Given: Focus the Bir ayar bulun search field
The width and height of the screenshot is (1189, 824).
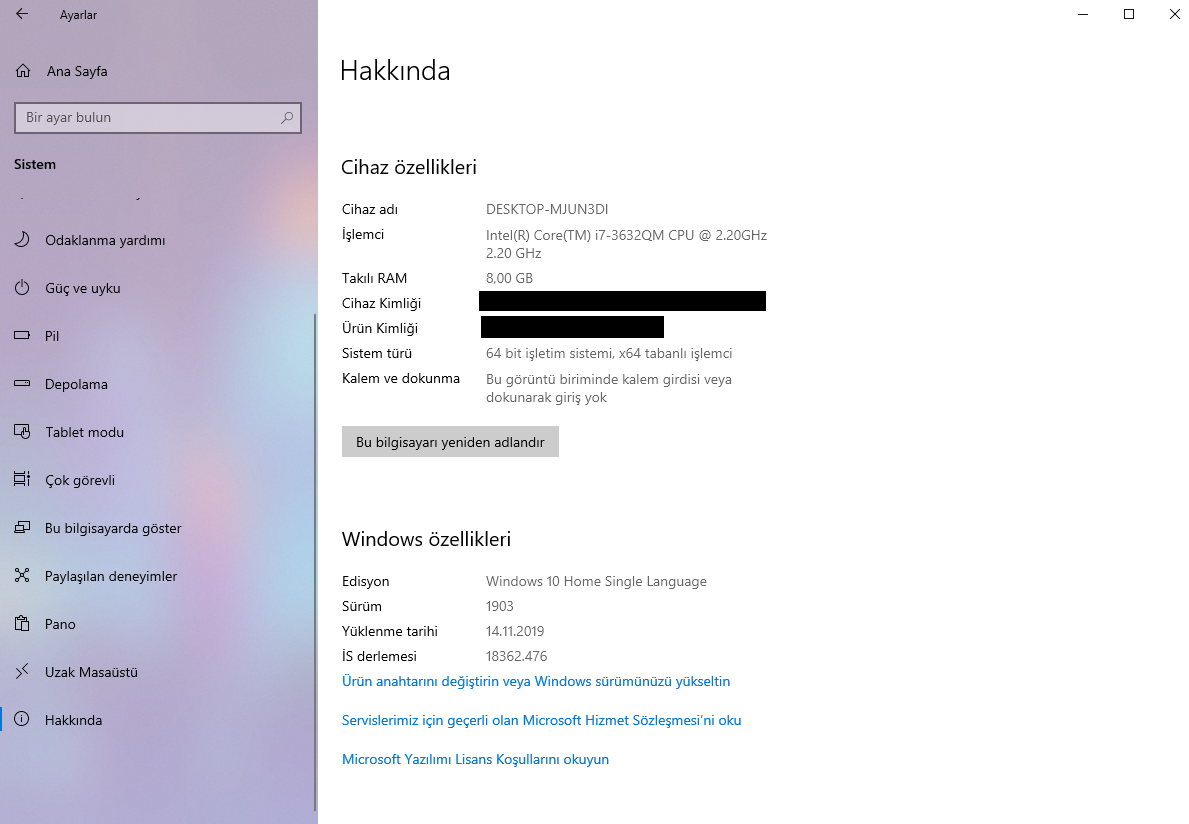Looking at the screenshot, I should pos(158,117).
